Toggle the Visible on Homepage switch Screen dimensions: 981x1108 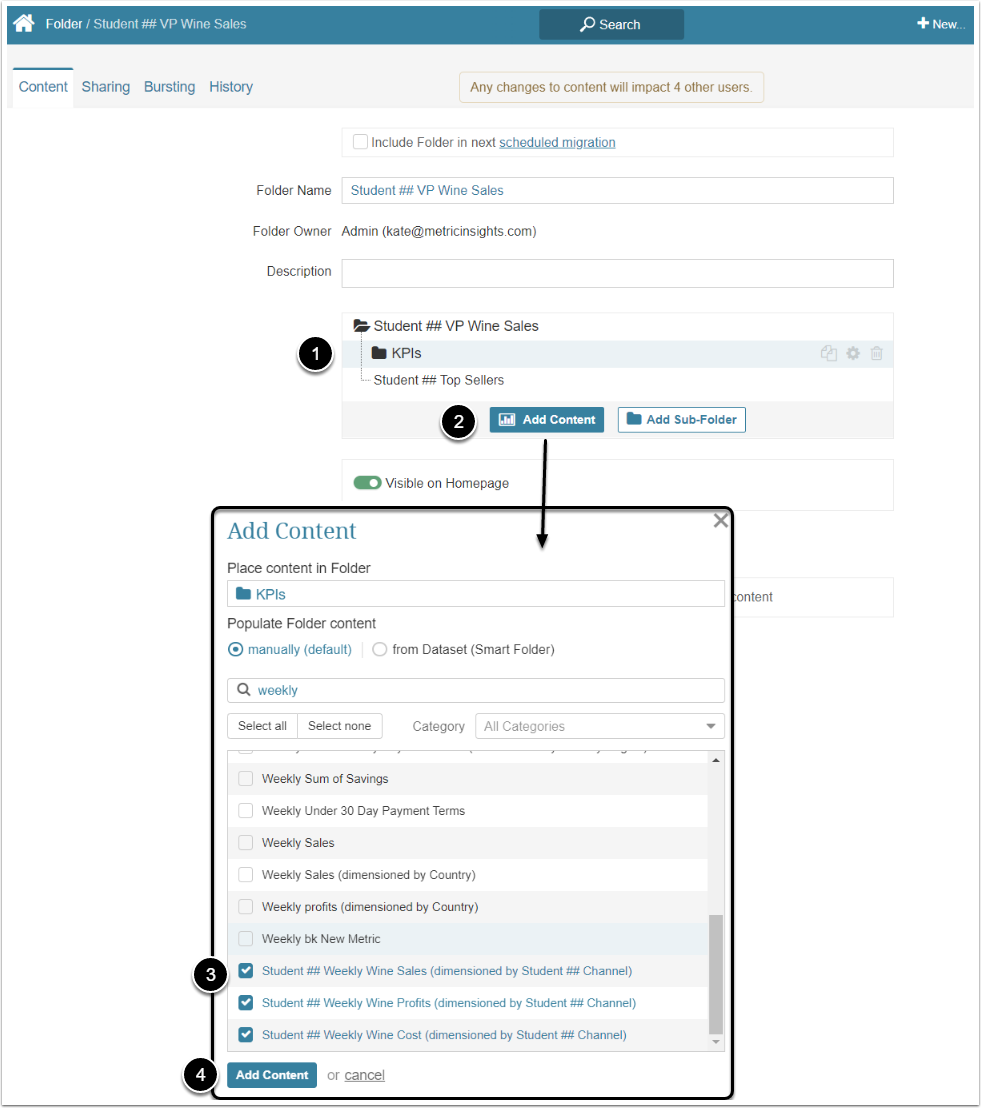(x=367, y=483)
